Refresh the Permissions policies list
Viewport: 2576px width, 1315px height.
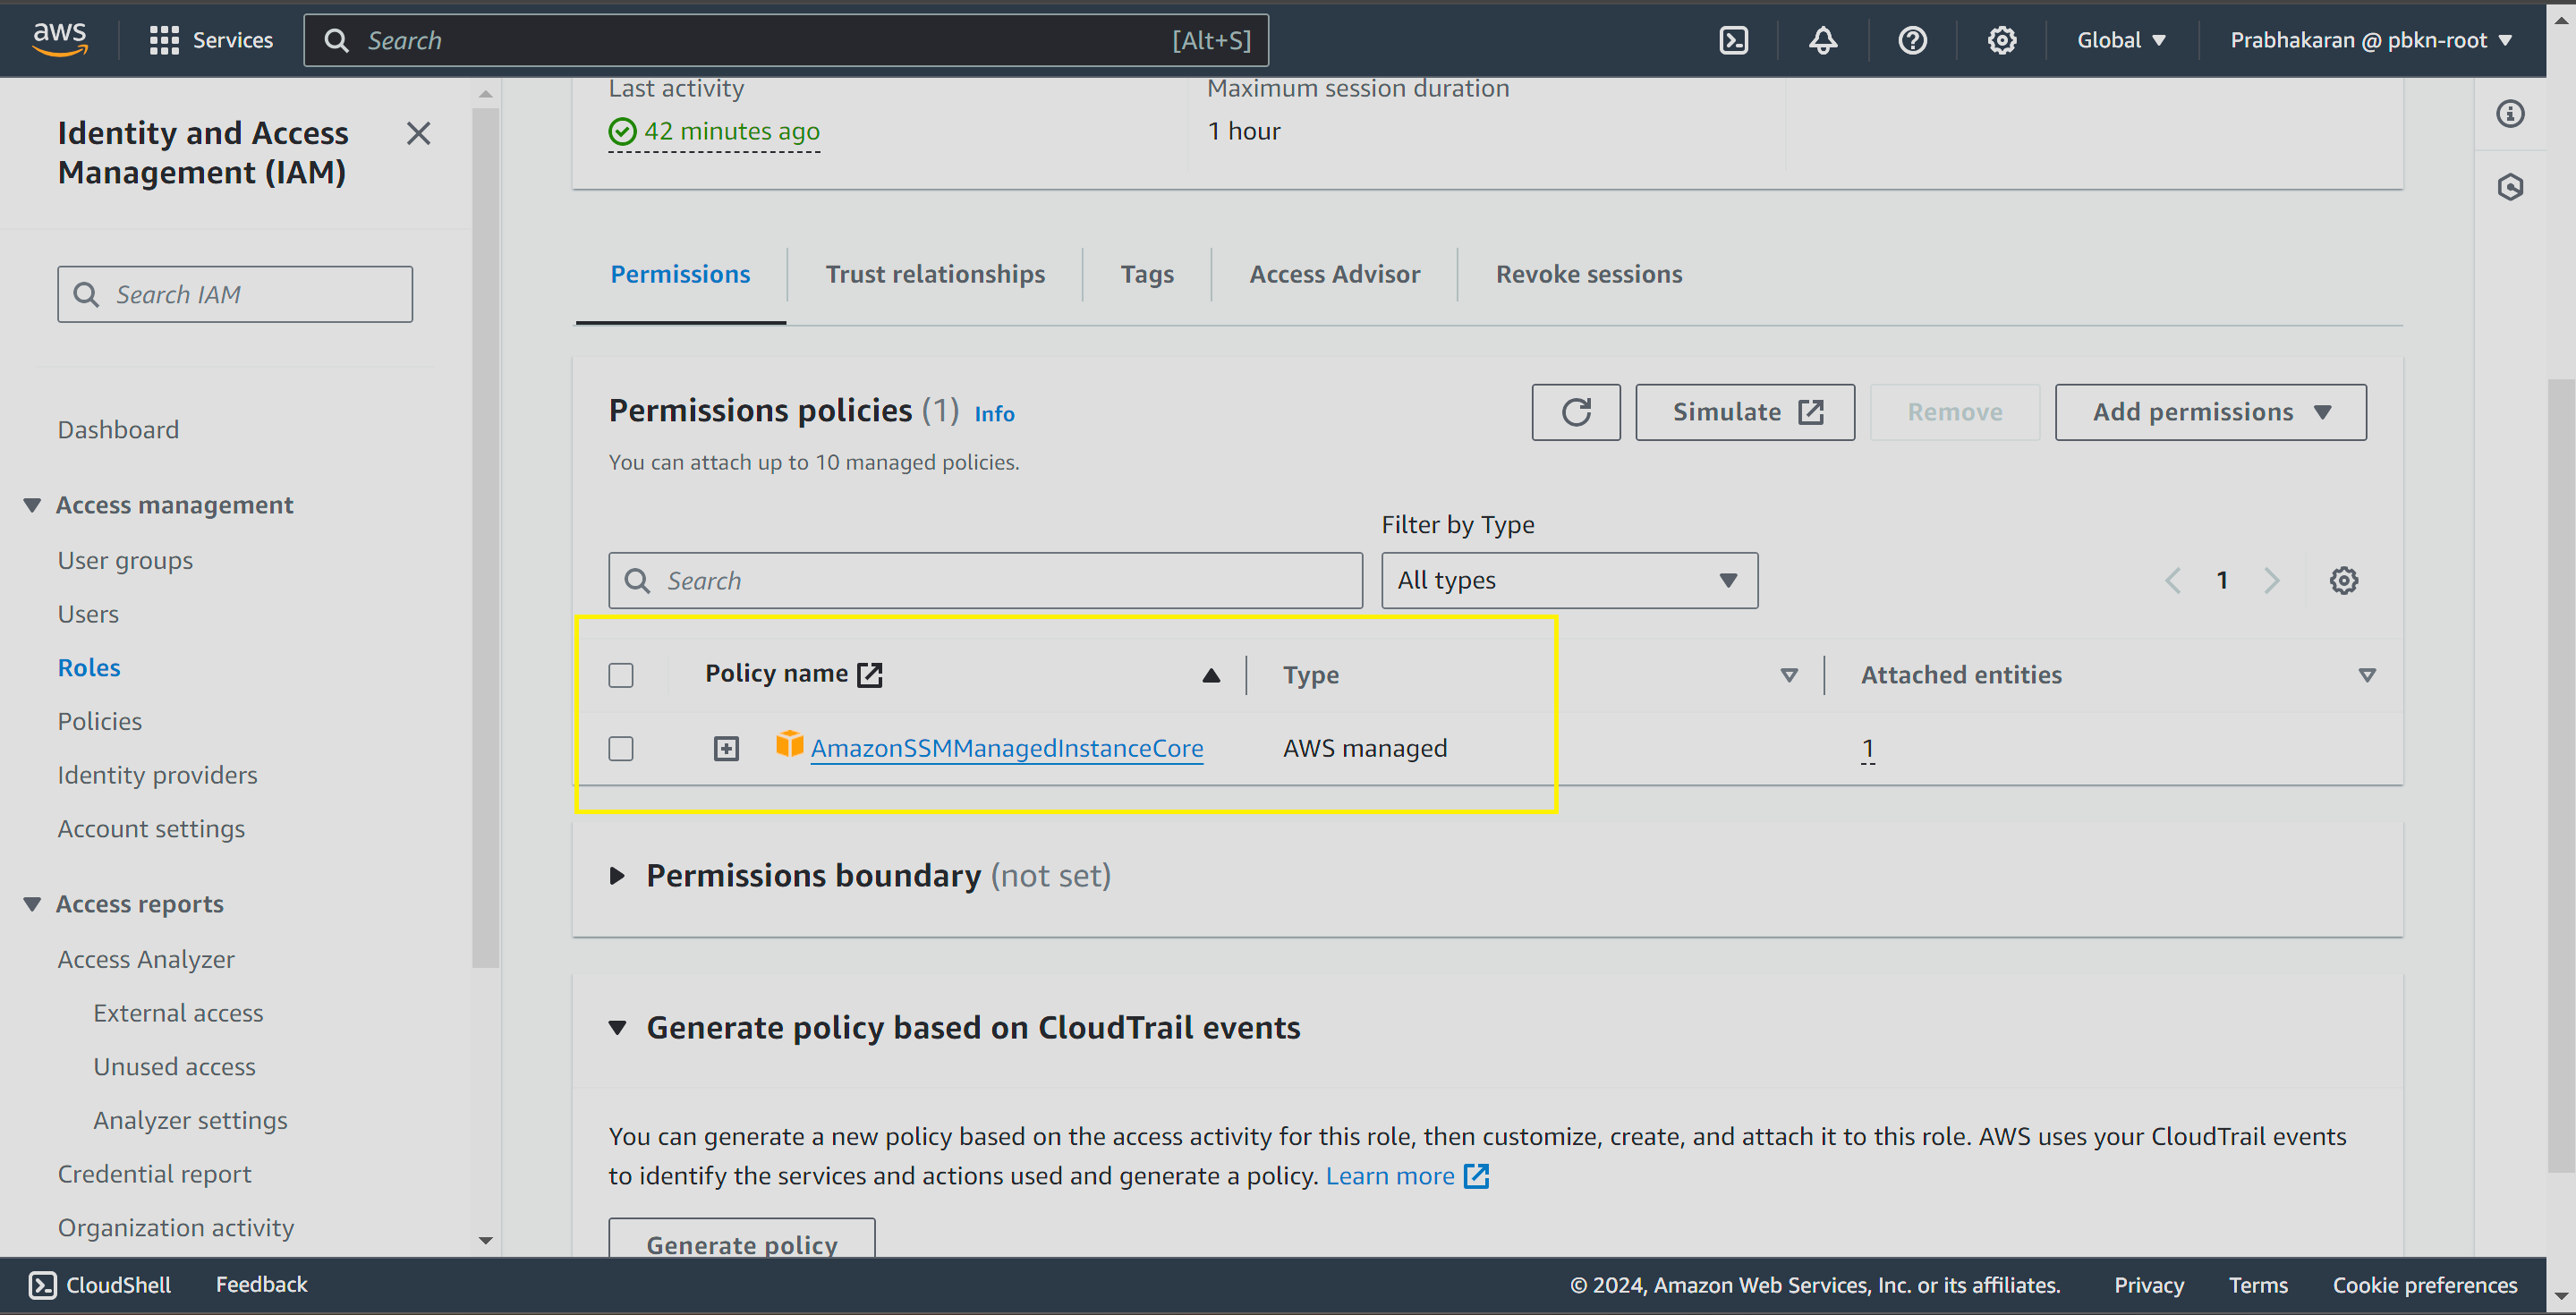(1576, 411)
